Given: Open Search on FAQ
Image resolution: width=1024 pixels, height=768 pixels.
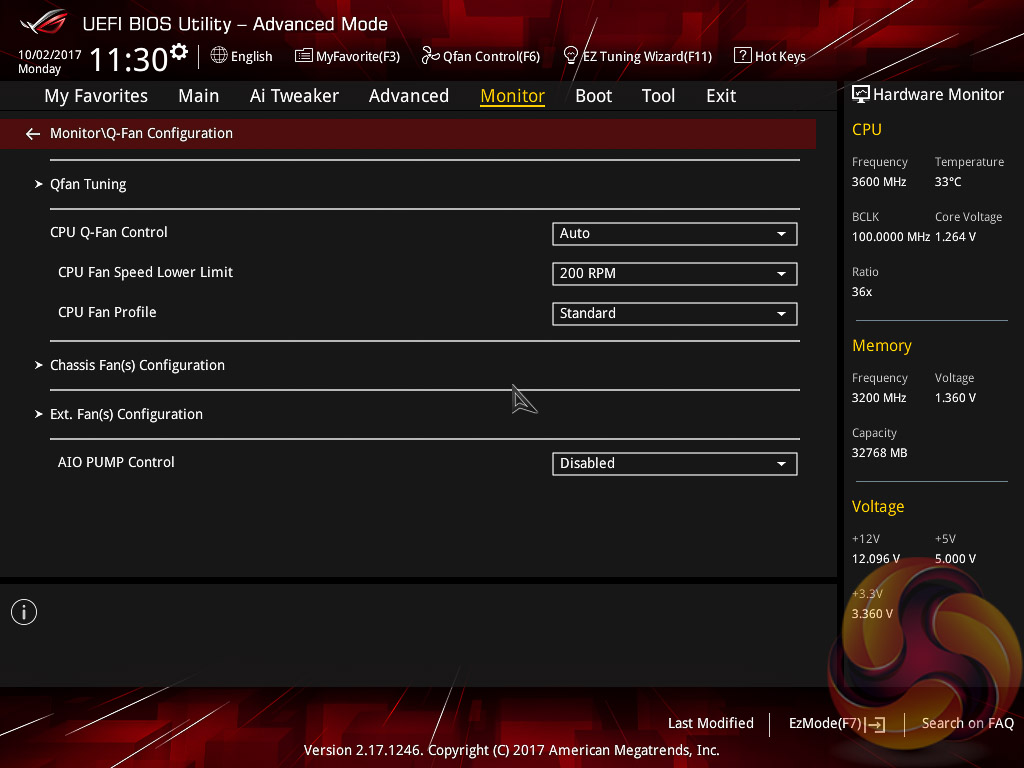Looking at the screenshot, I should 967,723.
